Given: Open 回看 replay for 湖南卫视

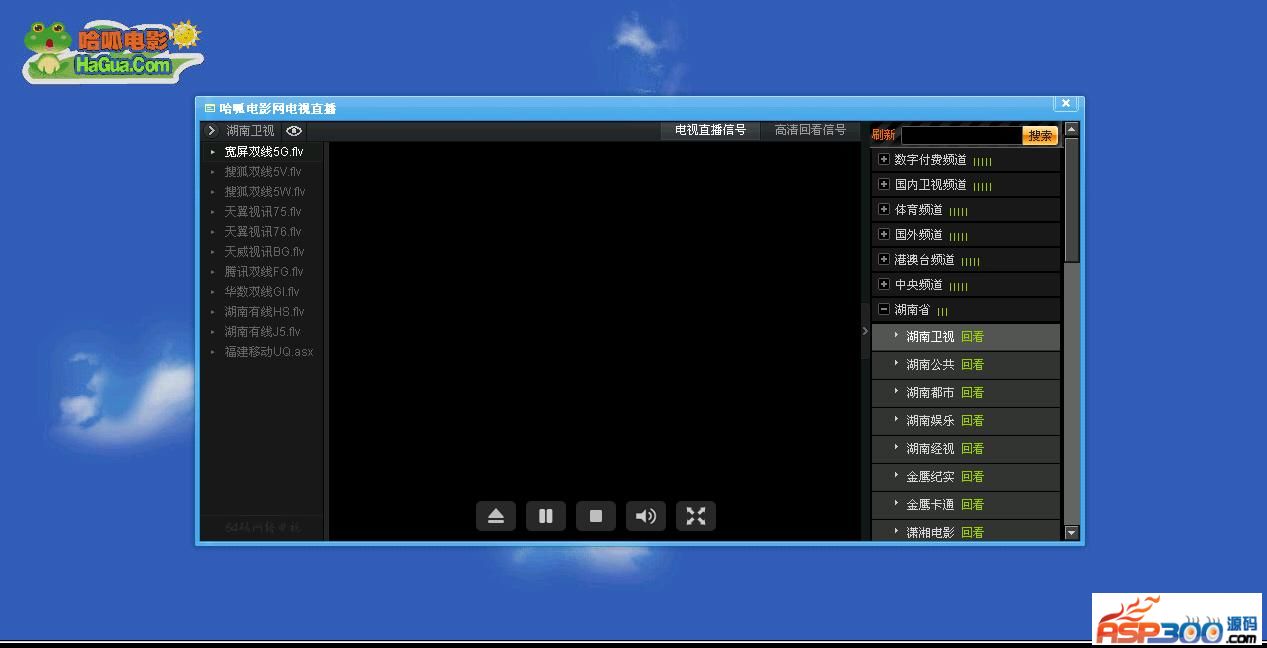Looking at the screenshot, I should coord(972,337).
